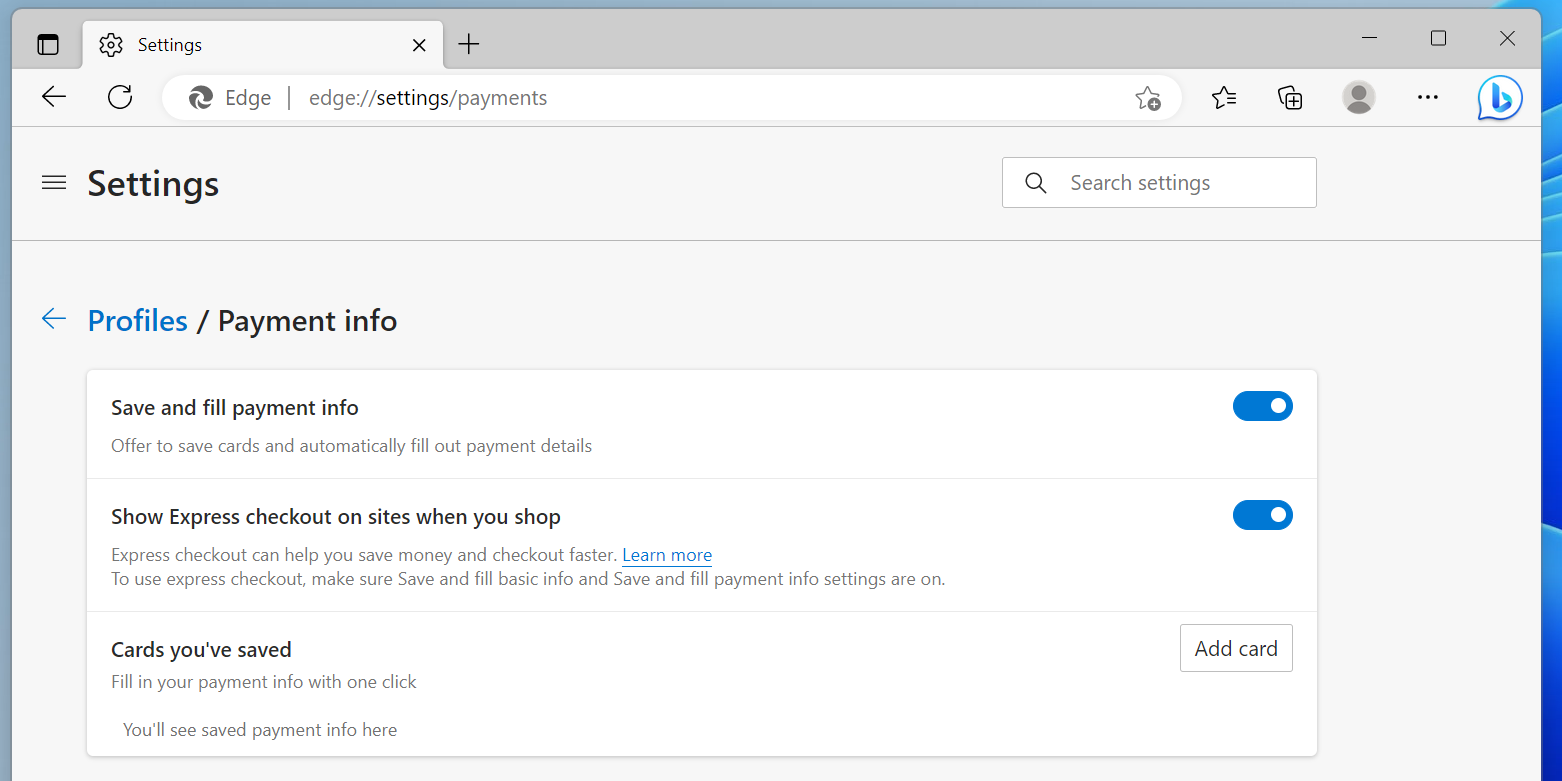Go back using the browser back arrow
Screen dimensions: 1562x781
[x=54, y=97]
